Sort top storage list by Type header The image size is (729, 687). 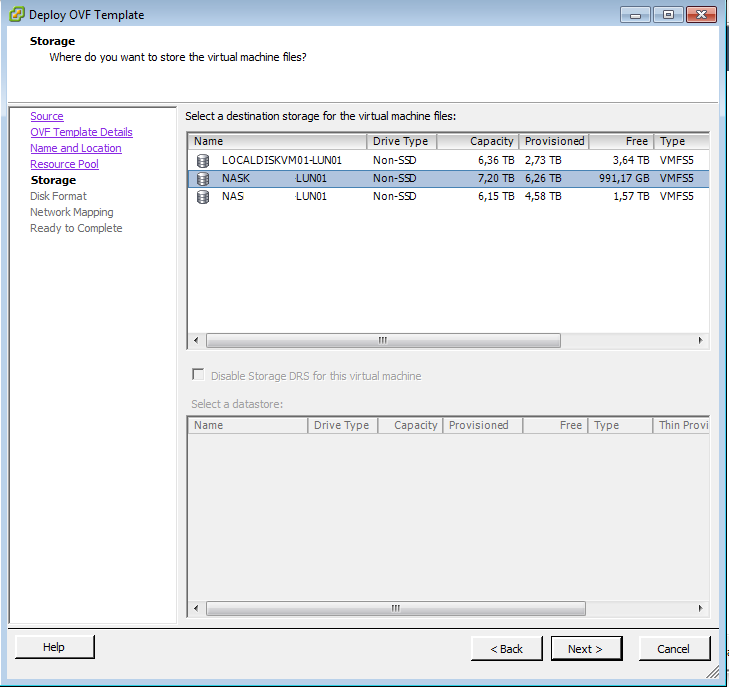[x=682, y=141]
